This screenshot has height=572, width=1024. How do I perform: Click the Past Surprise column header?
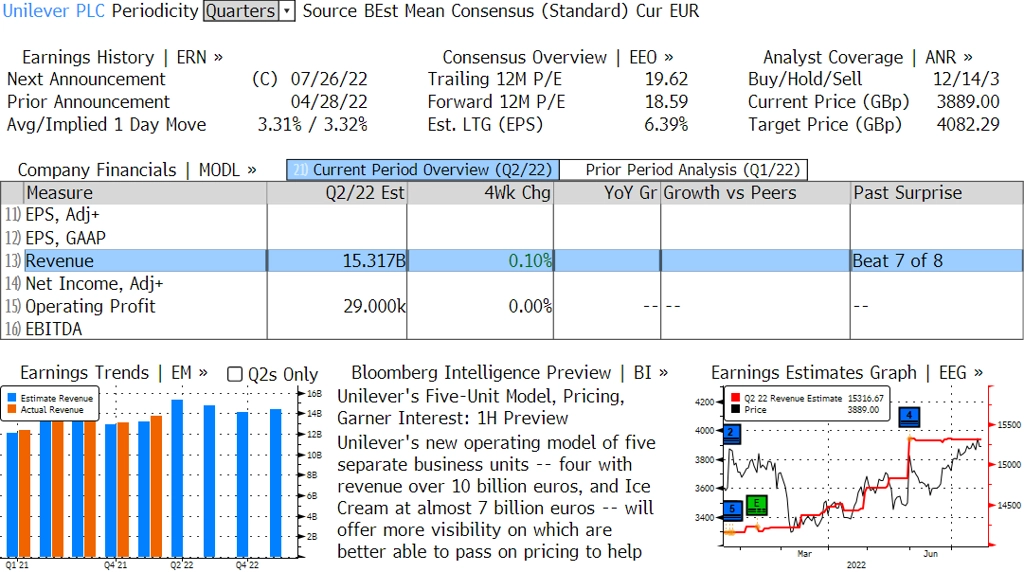tap(936, 193)
